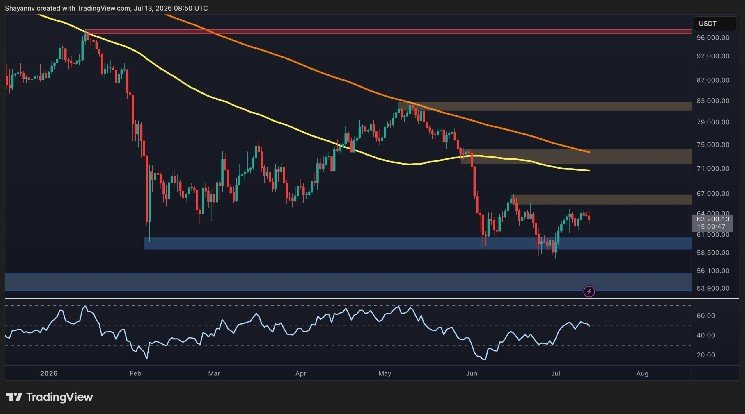This screenshot has width=745, height=414.
Task: Click the purple lightning bolt event icon
Action: [x=589, y=291]
